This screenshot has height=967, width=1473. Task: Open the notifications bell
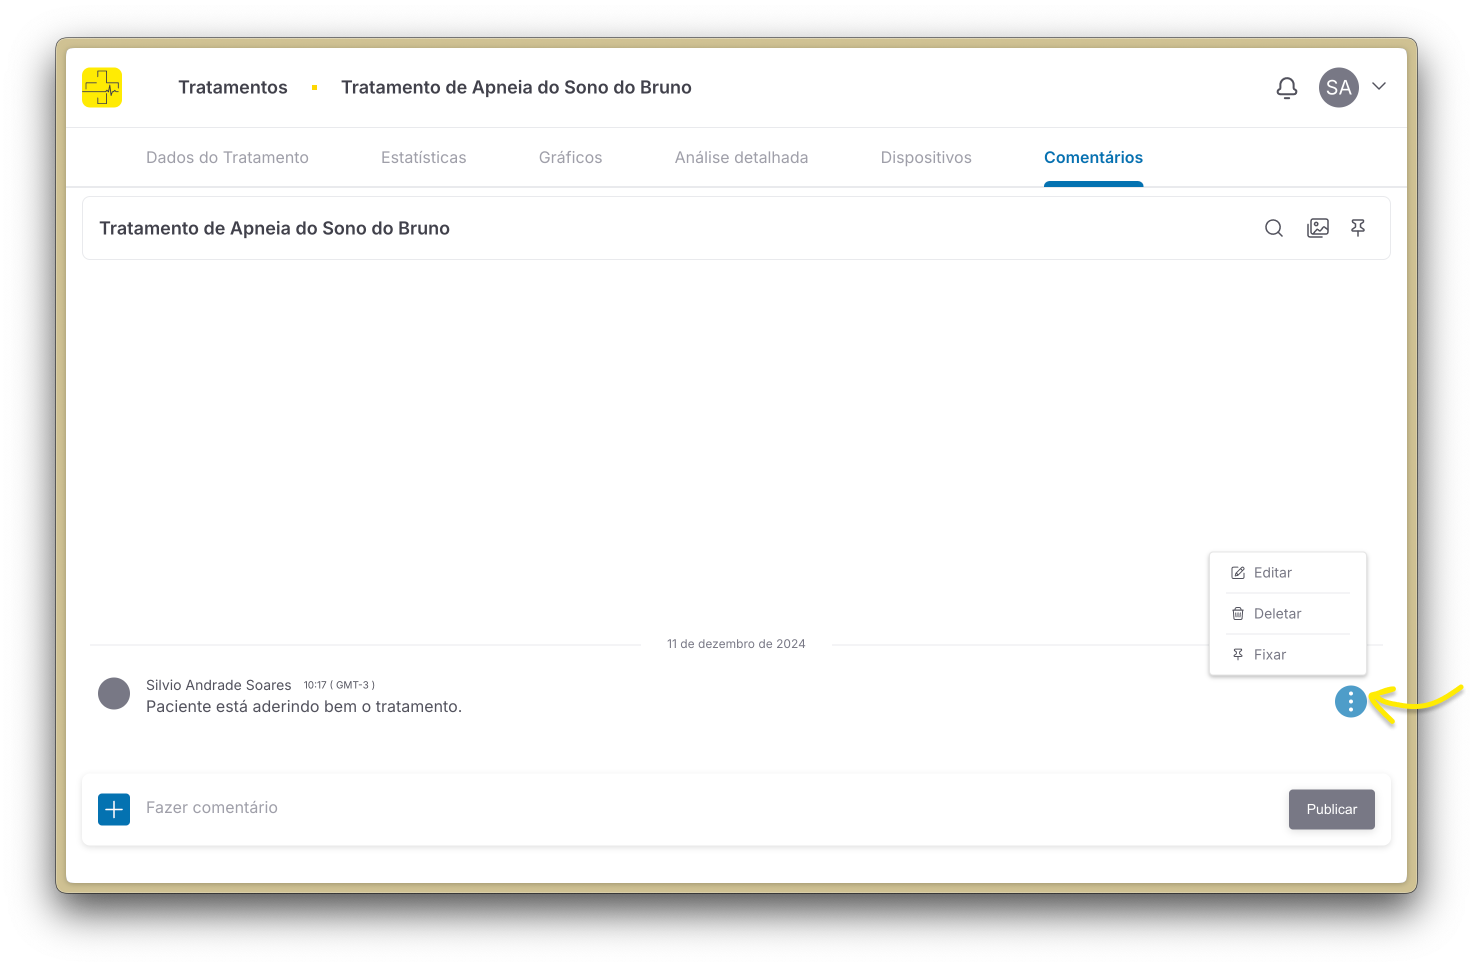(1287, 88)
